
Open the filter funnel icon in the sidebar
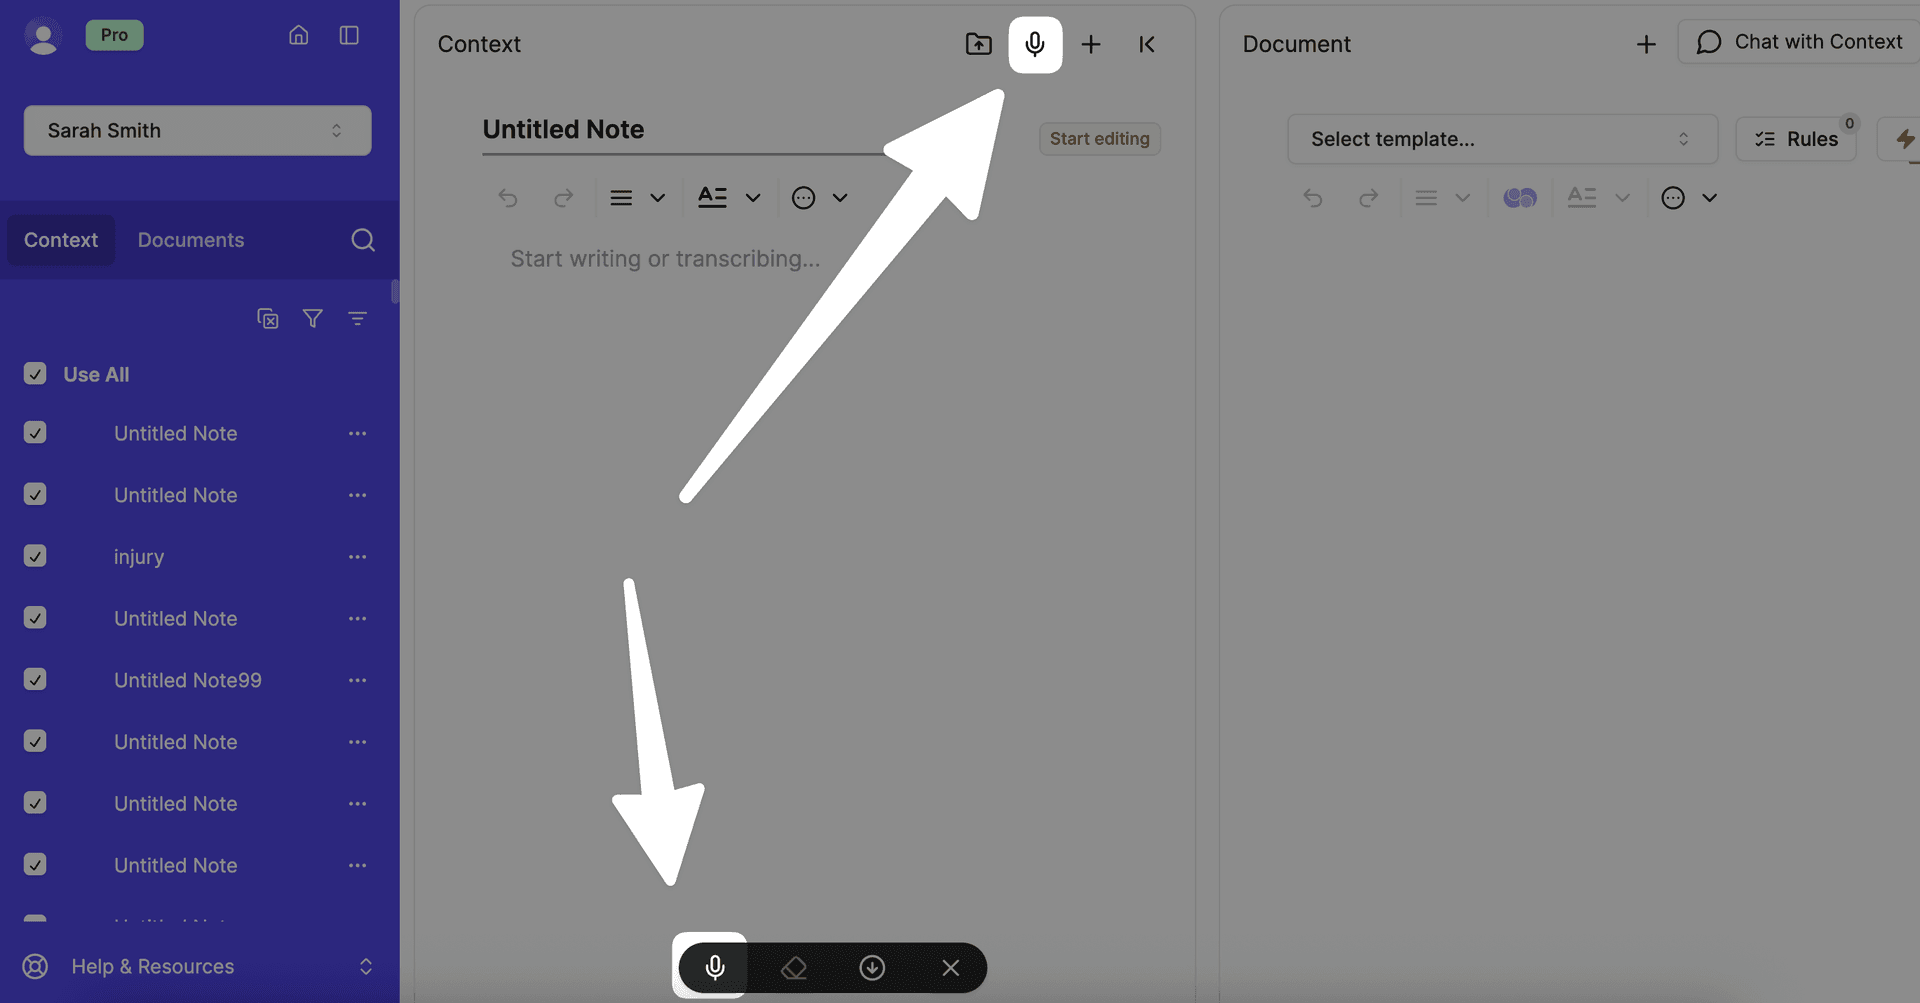[x=312, y=318]
